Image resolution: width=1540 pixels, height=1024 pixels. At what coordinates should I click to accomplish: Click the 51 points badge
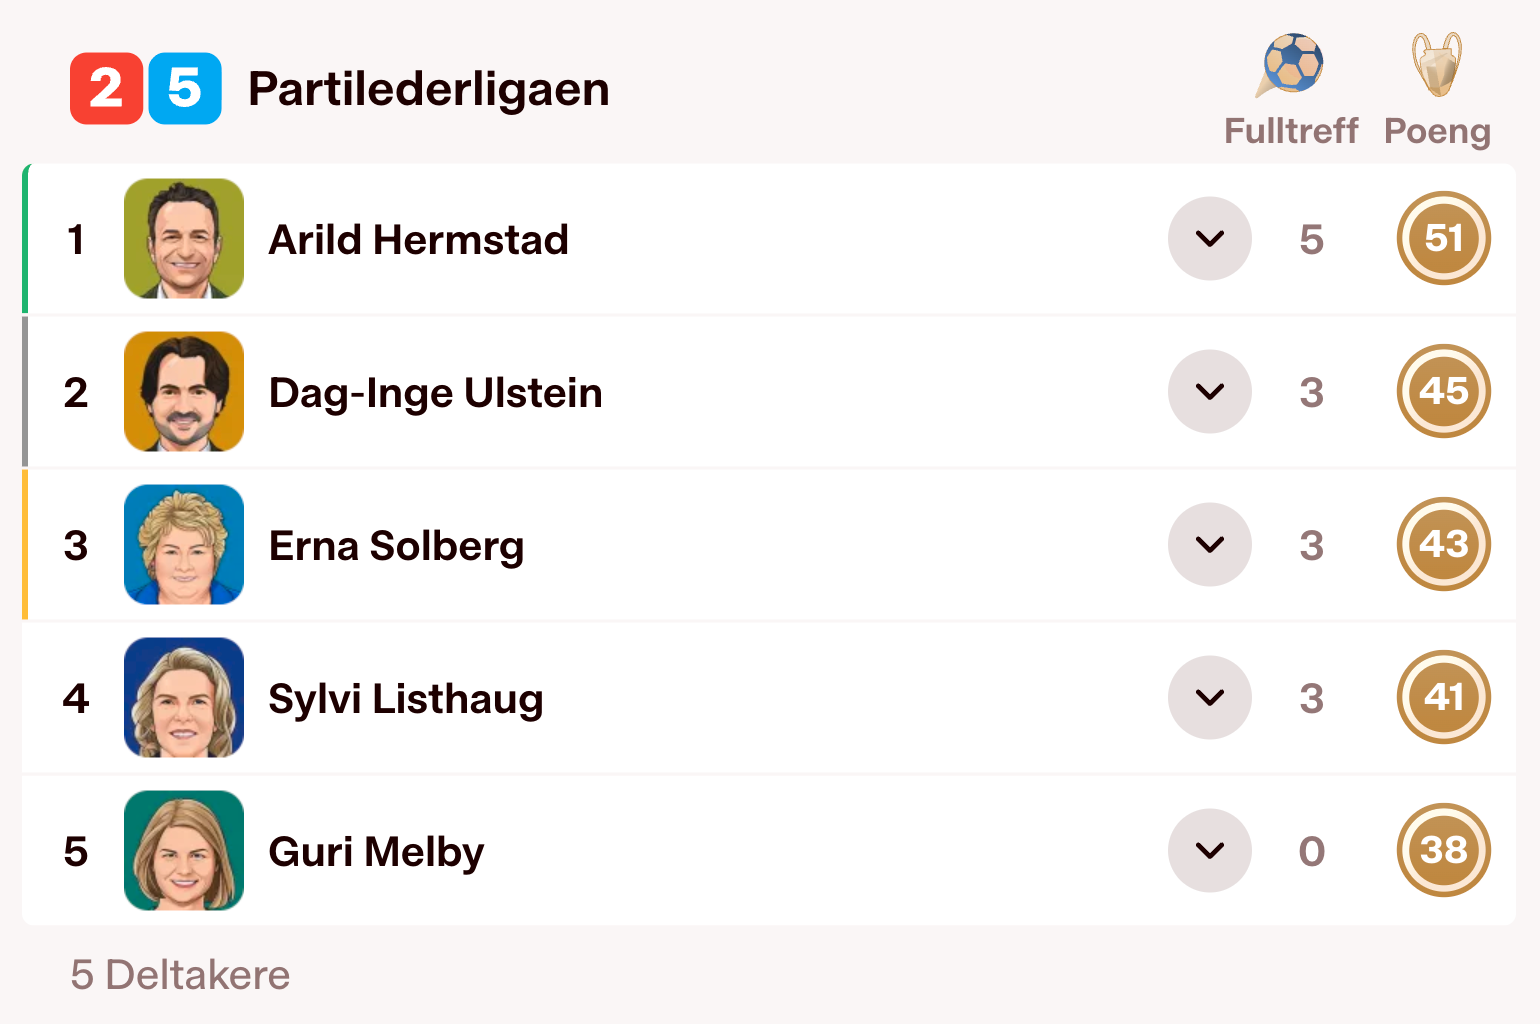(x=1443, y=238)
